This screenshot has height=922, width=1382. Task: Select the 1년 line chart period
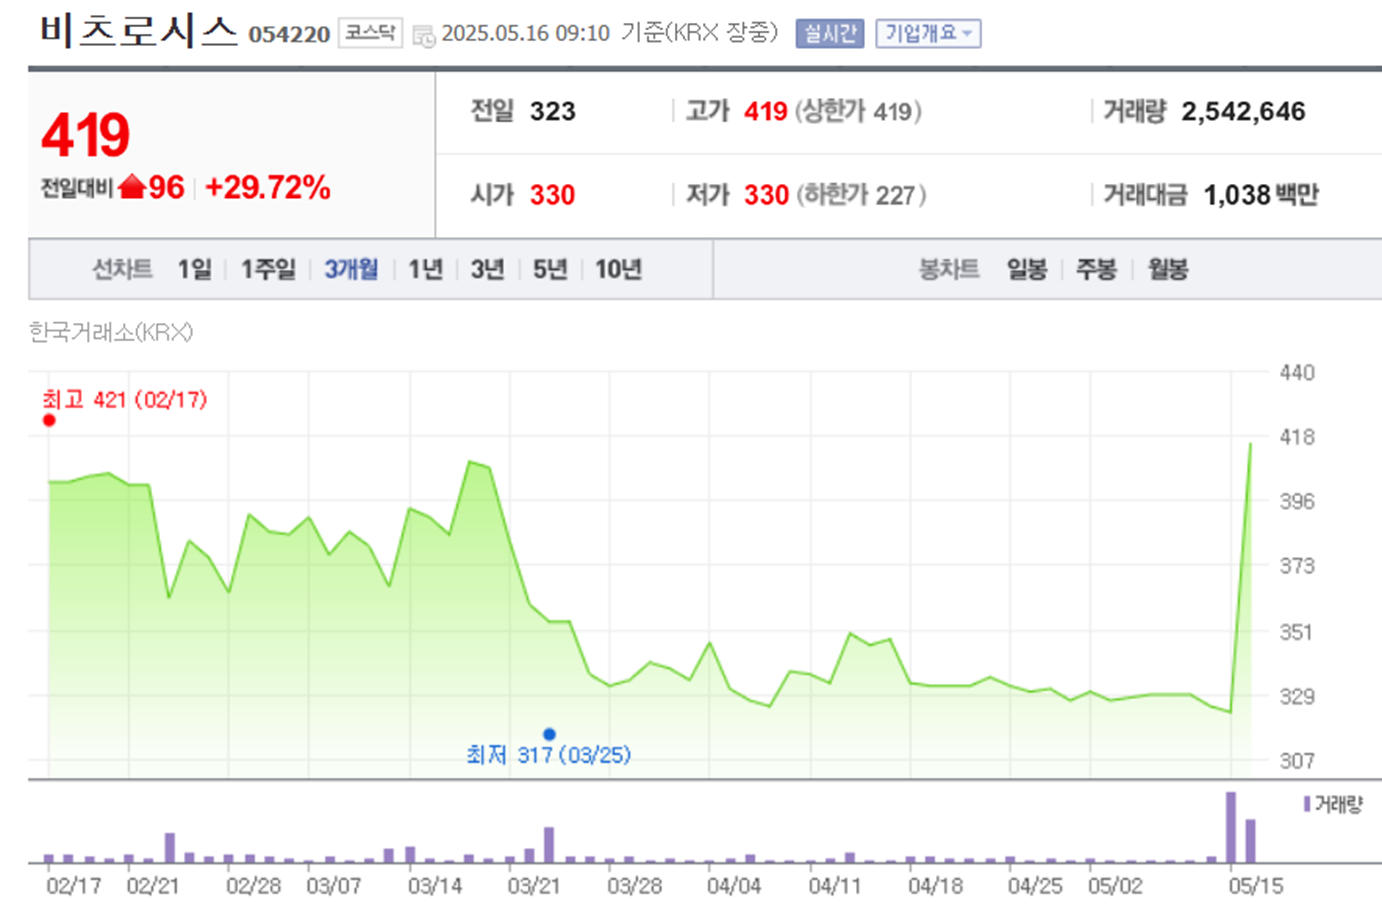(x=425, y=269)
